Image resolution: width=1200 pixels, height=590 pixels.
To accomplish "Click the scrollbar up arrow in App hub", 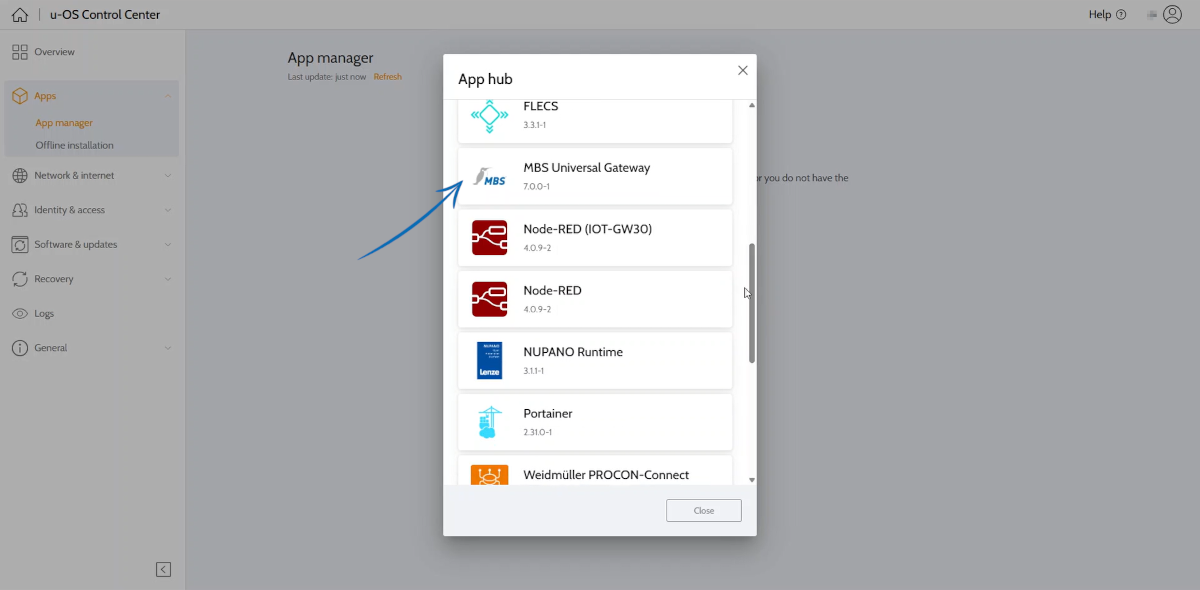I will (752, 105).
